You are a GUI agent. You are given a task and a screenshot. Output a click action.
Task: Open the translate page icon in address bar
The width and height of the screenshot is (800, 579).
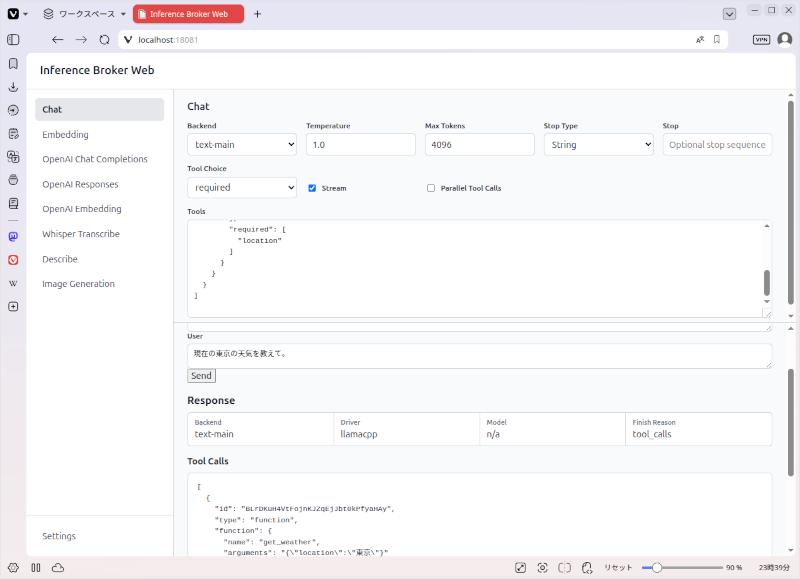(x=700, y=40)
